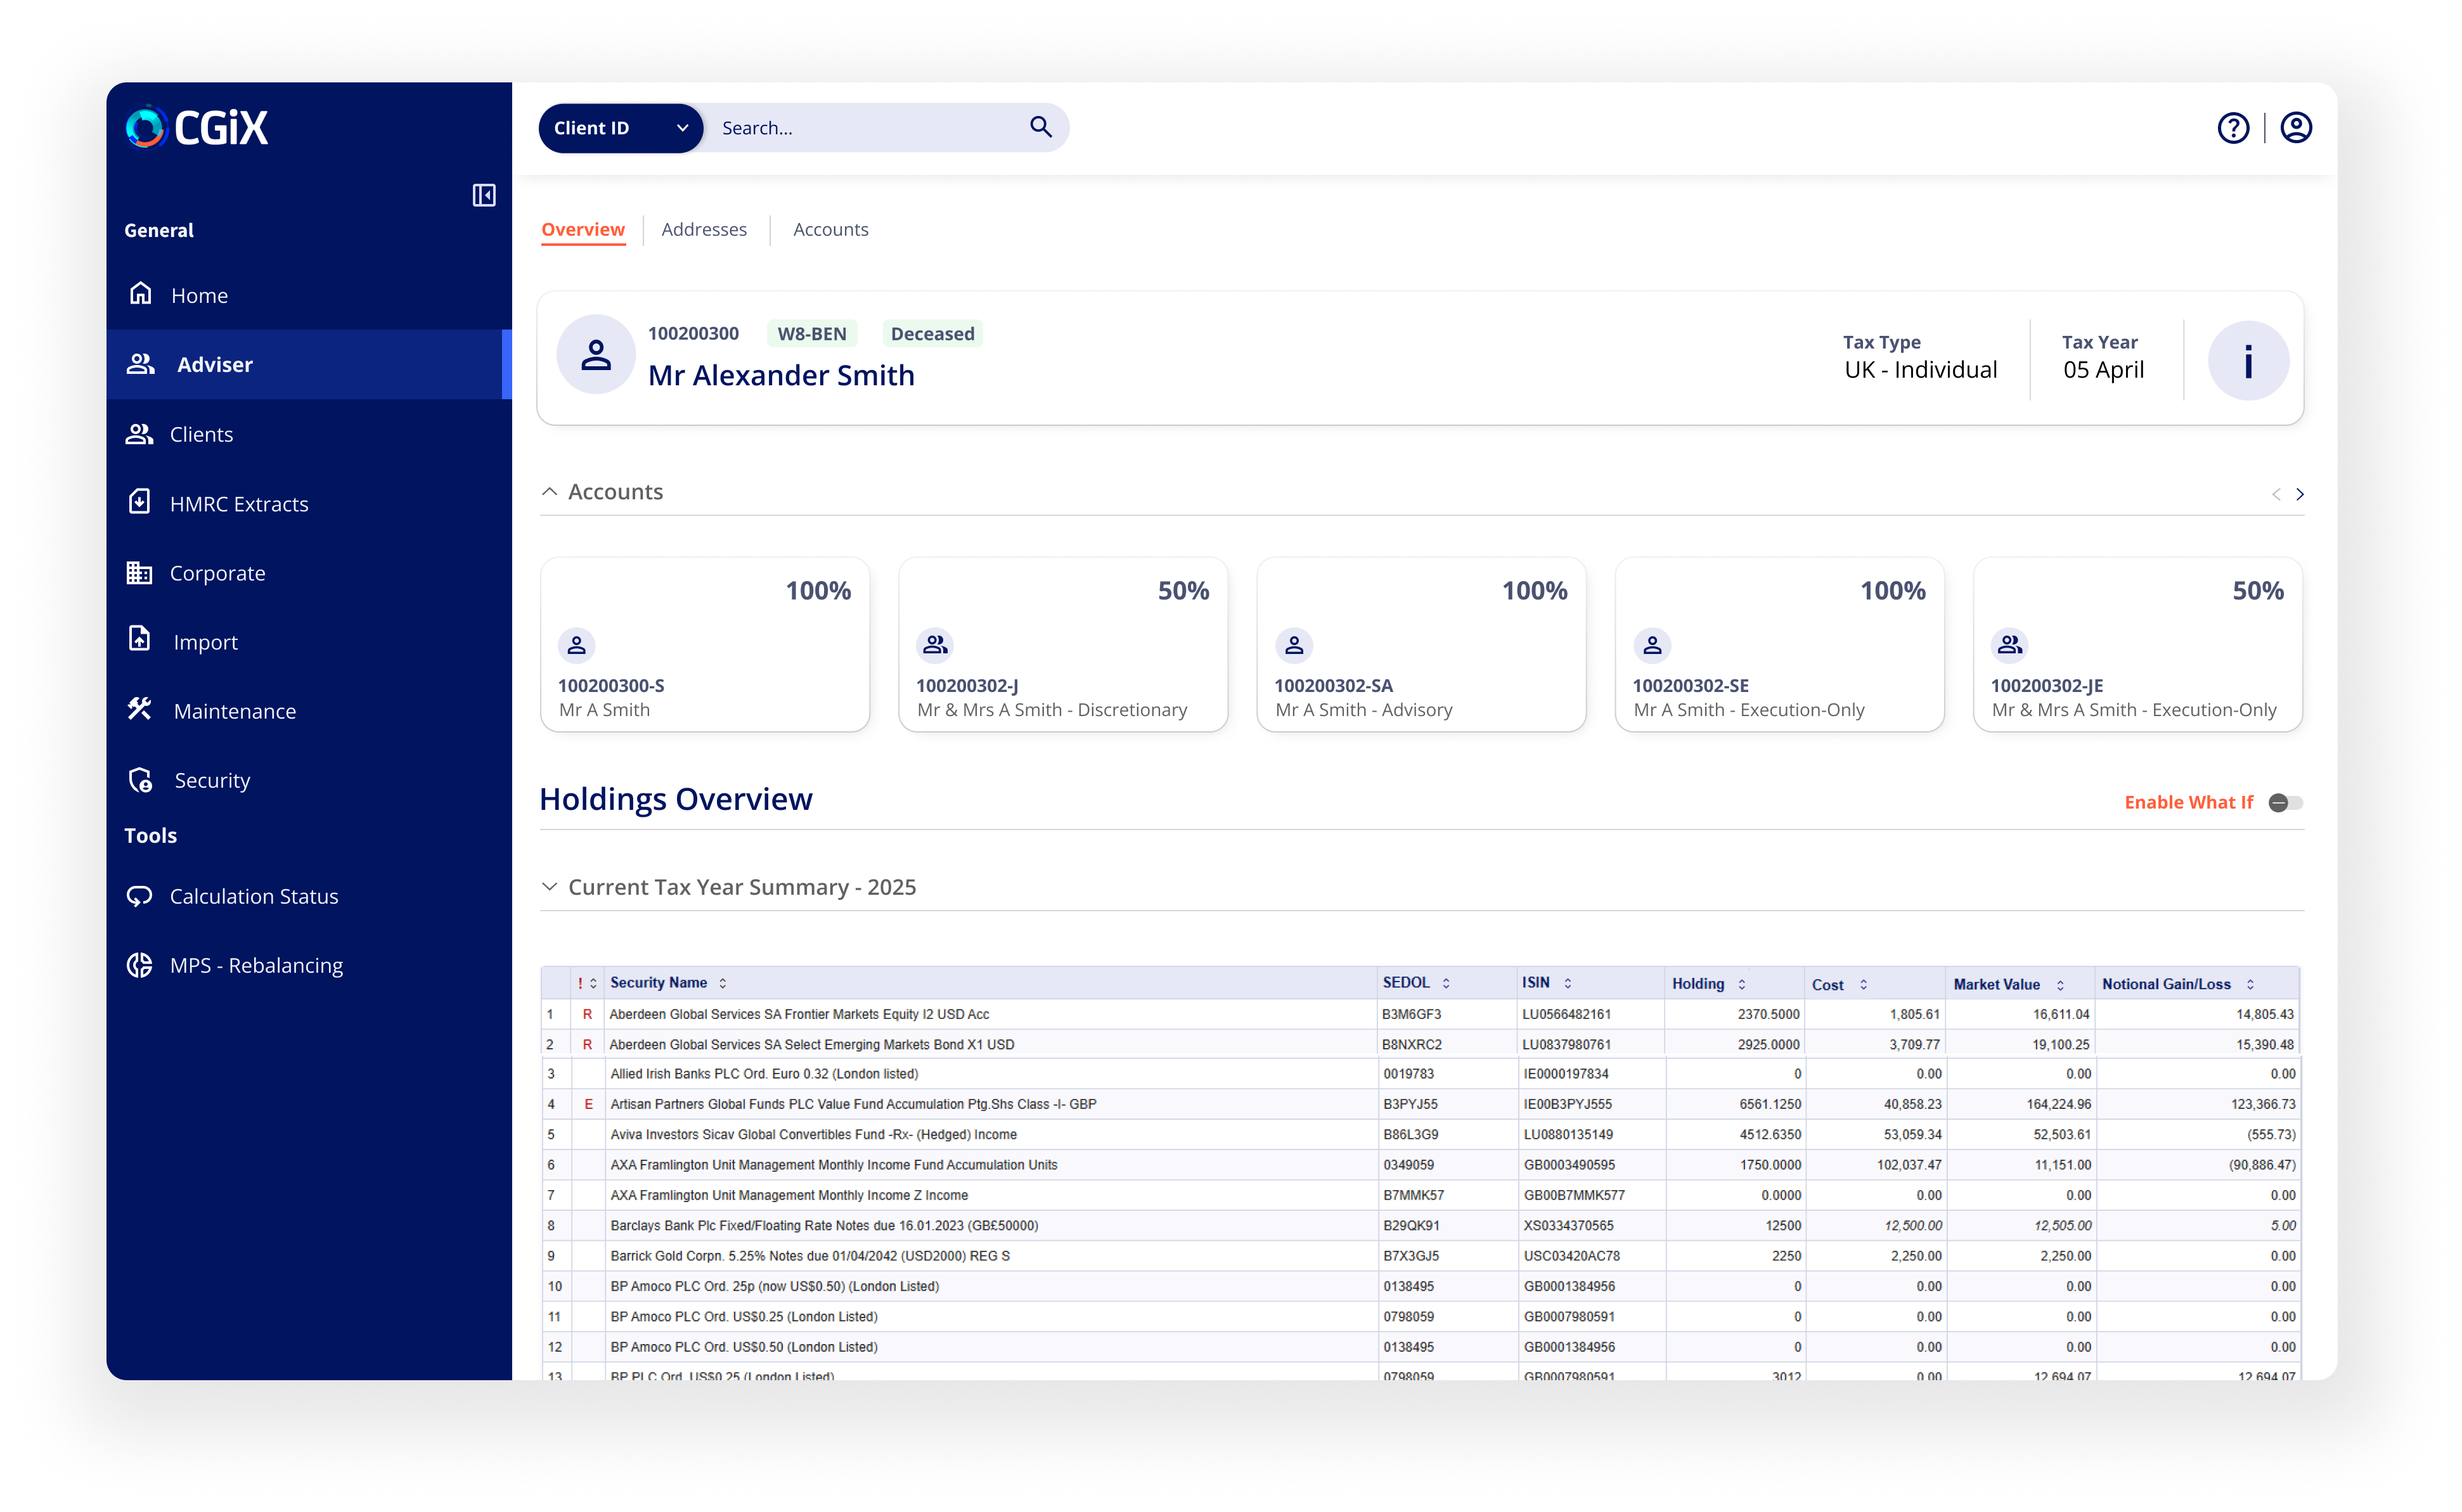The height and width of the screenshot is (1512, 2462).
Task: Open the Client ID search dropdown
Action: pyautogui.click(x=620, y=128)
